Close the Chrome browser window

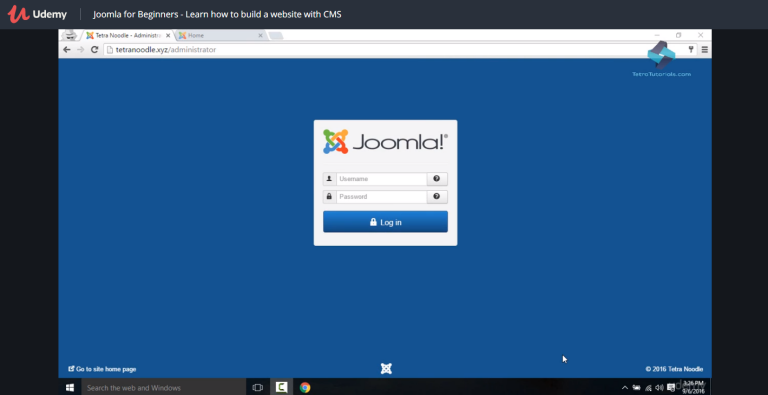(700, 35)
